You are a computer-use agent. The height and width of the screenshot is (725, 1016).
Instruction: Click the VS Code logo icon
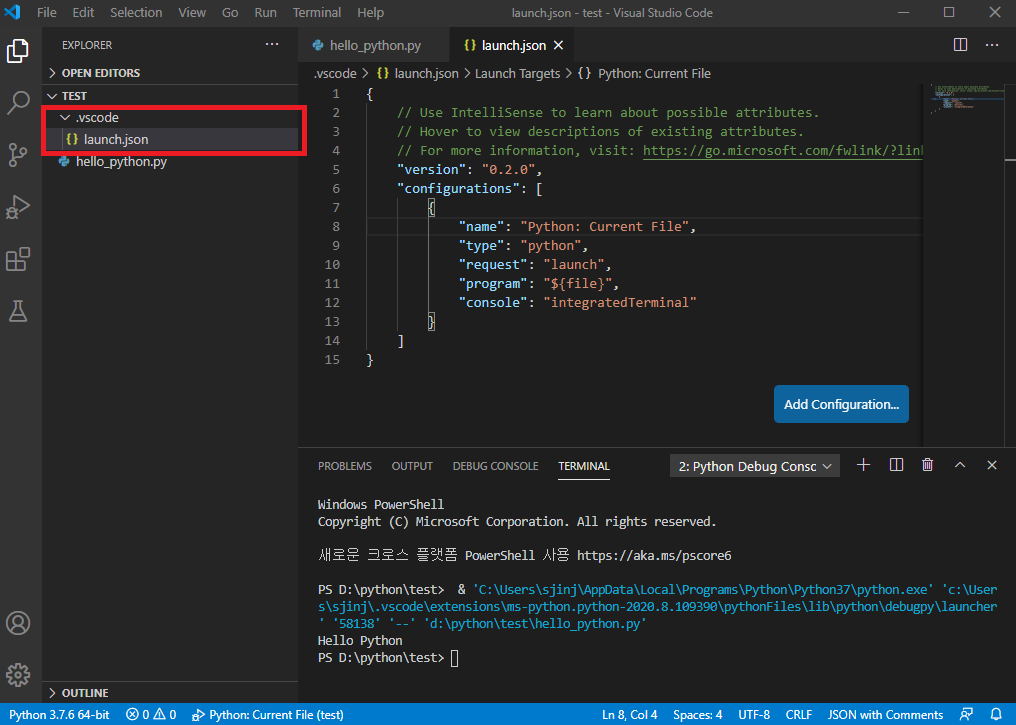[13, 12]
